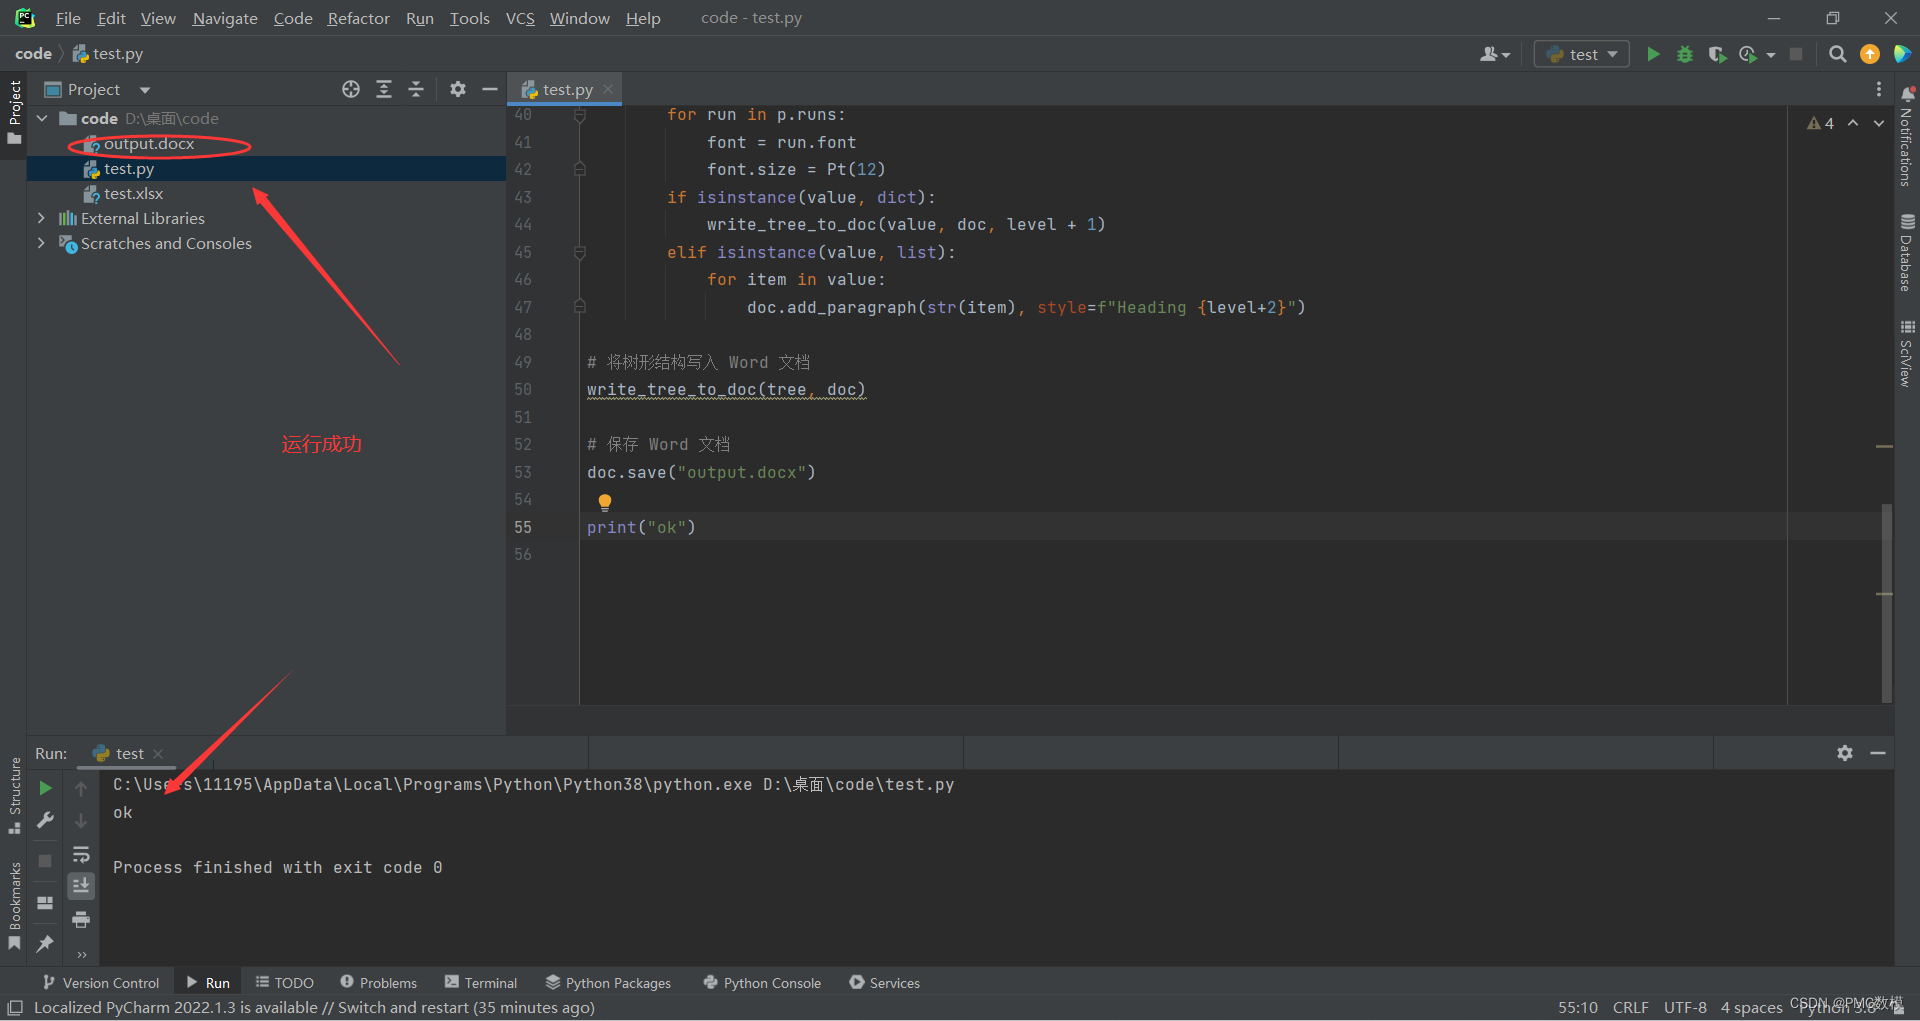Change CRLF line separator in status bar
Image resolution: width=1920 pixels, height=1021 pixels.
point(1630,1008)
